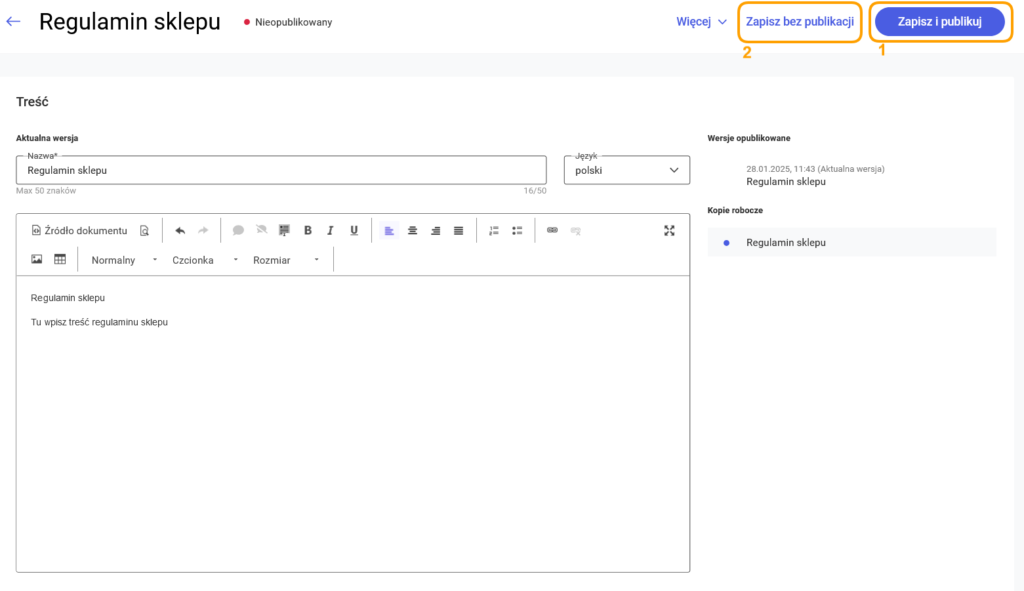Expand the Więcej menu
The image size is (1024, 591).
701,22
